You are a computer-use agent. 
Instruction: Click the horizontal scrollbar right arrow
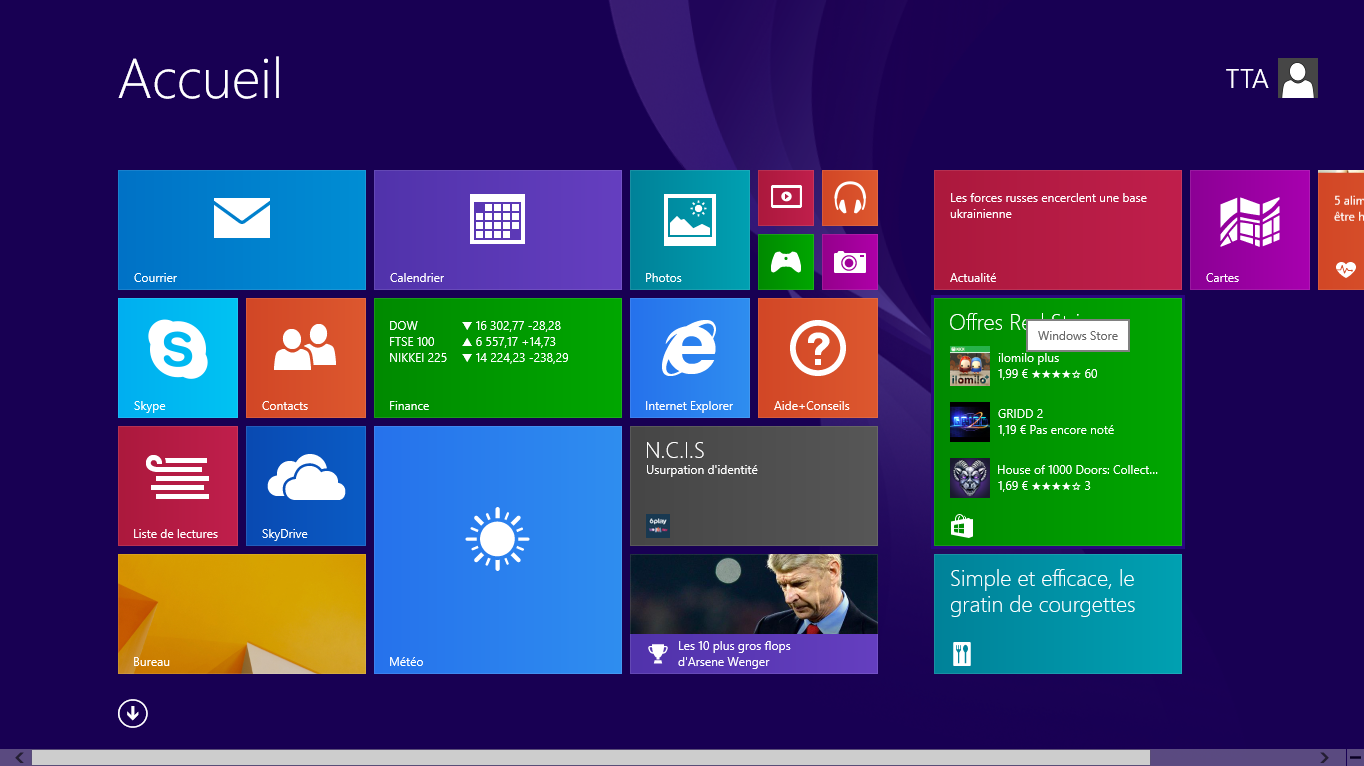tap(1325, 758)
